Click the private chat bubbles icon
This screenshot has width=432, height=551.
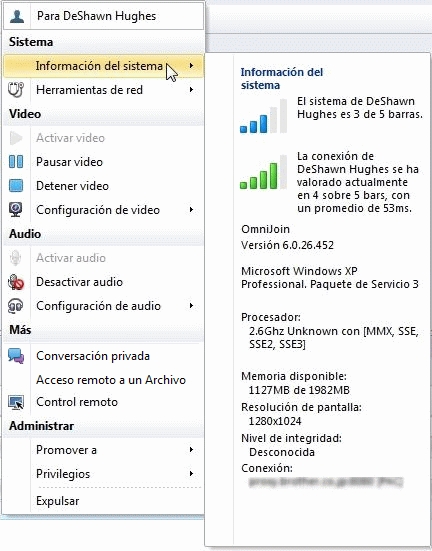tap(16, 356)
